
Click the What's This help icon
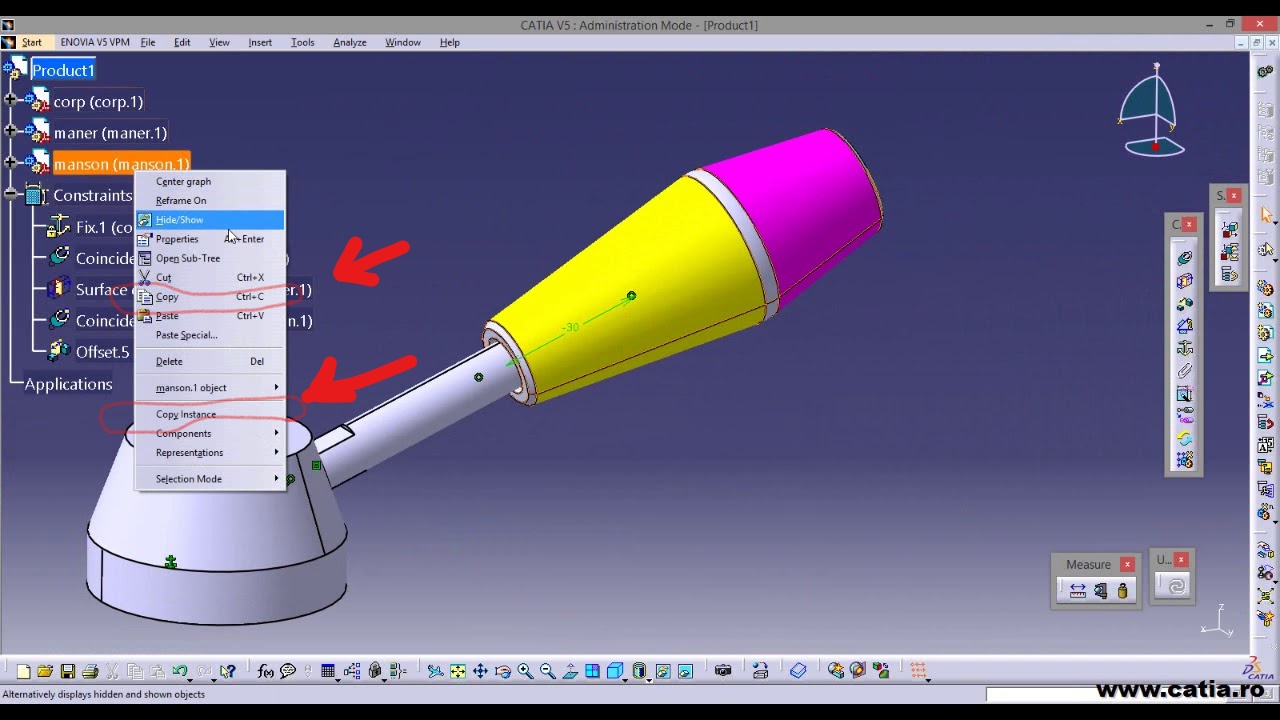point(228,671)
